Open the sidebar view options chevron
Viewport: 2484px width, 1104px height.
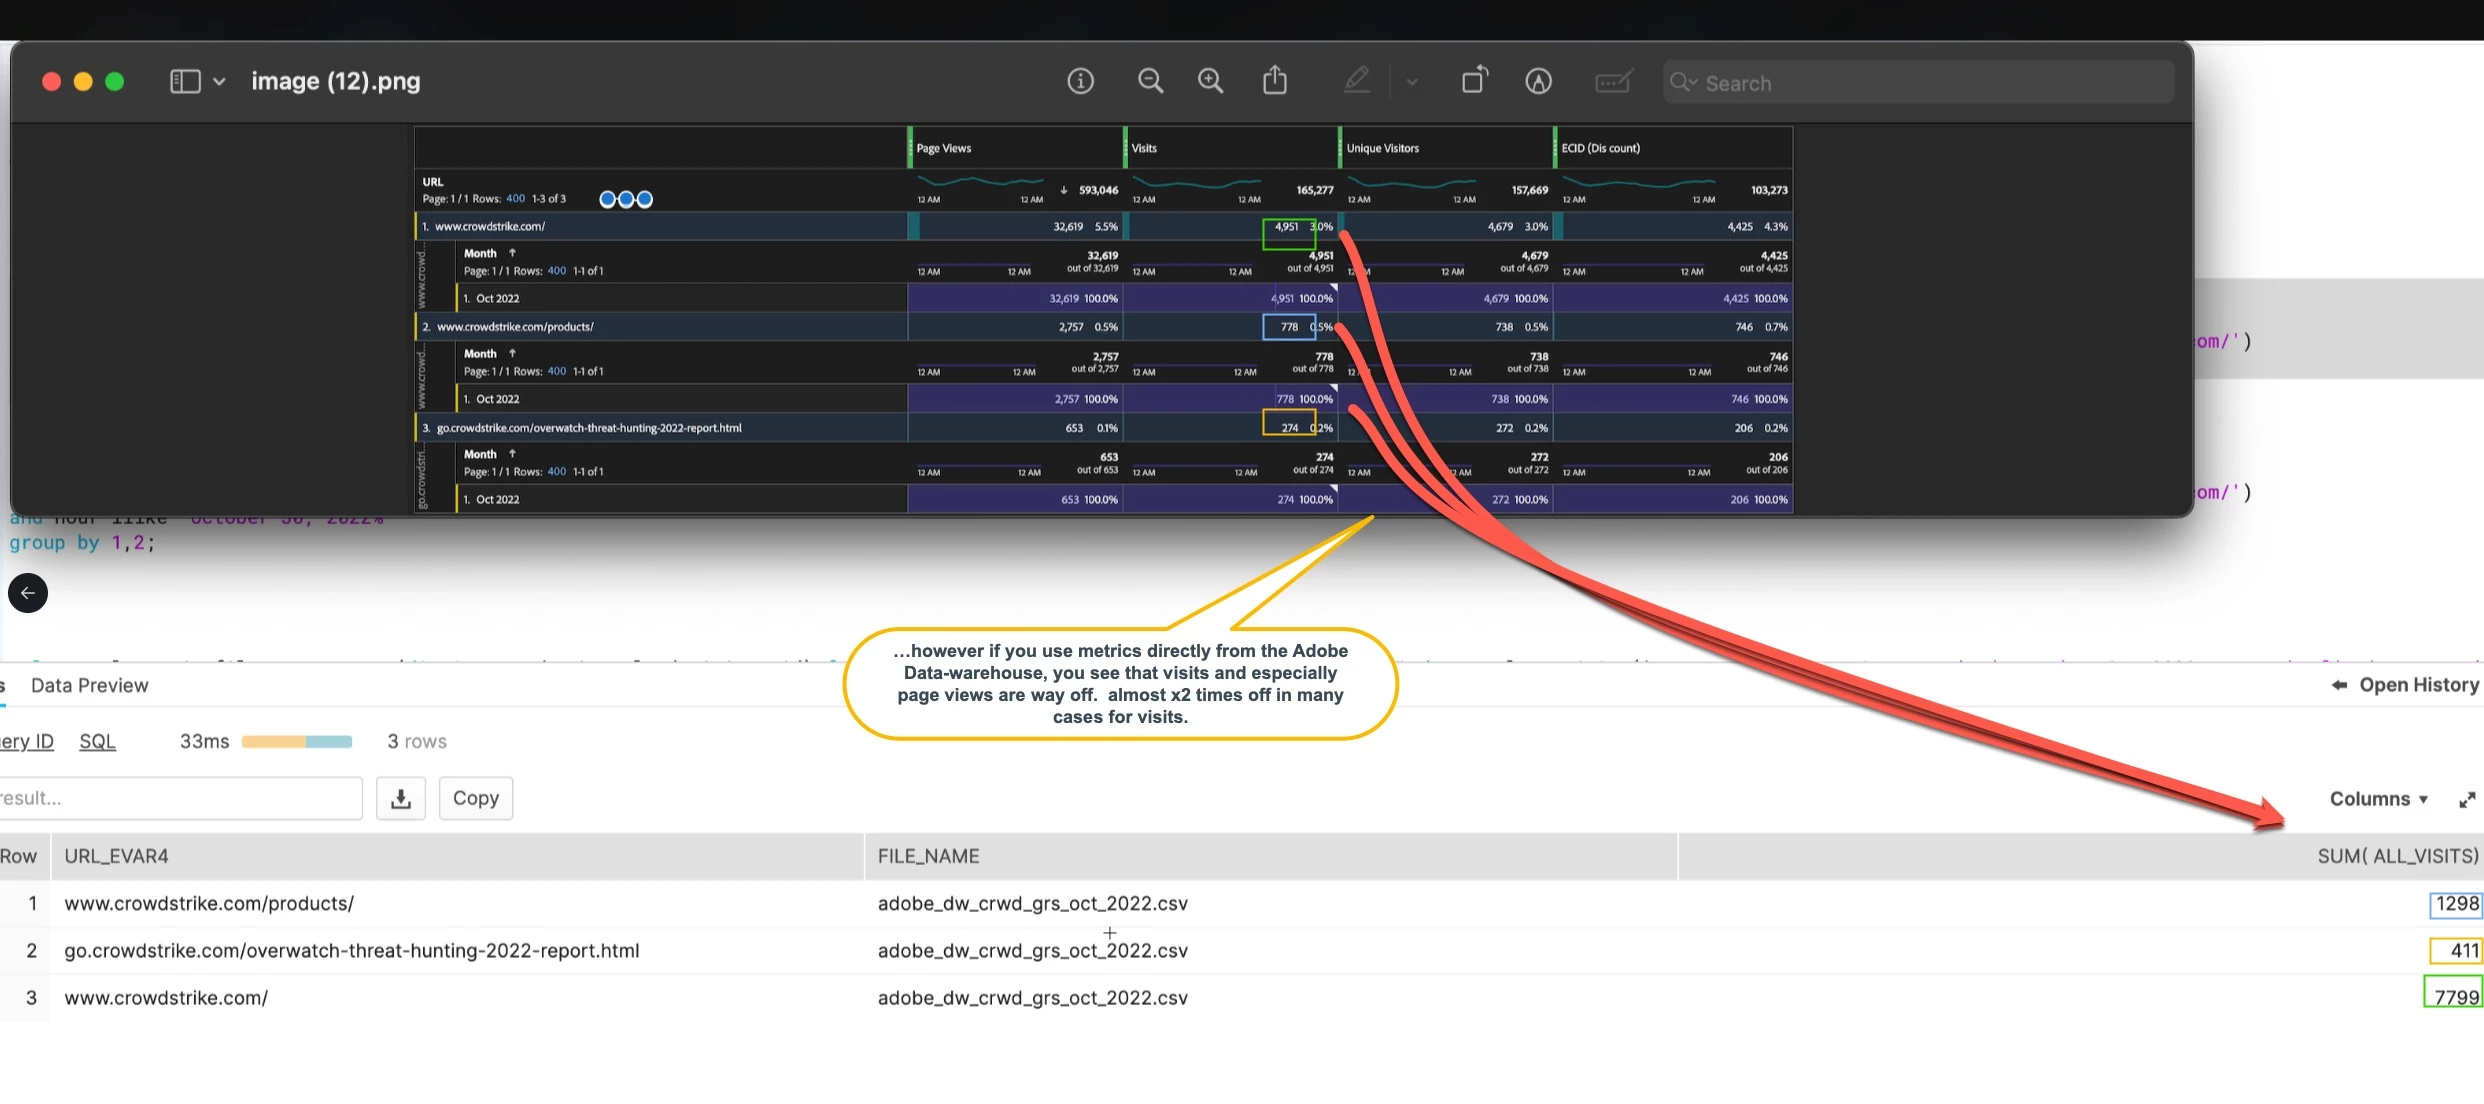click(x=219, y=81)
